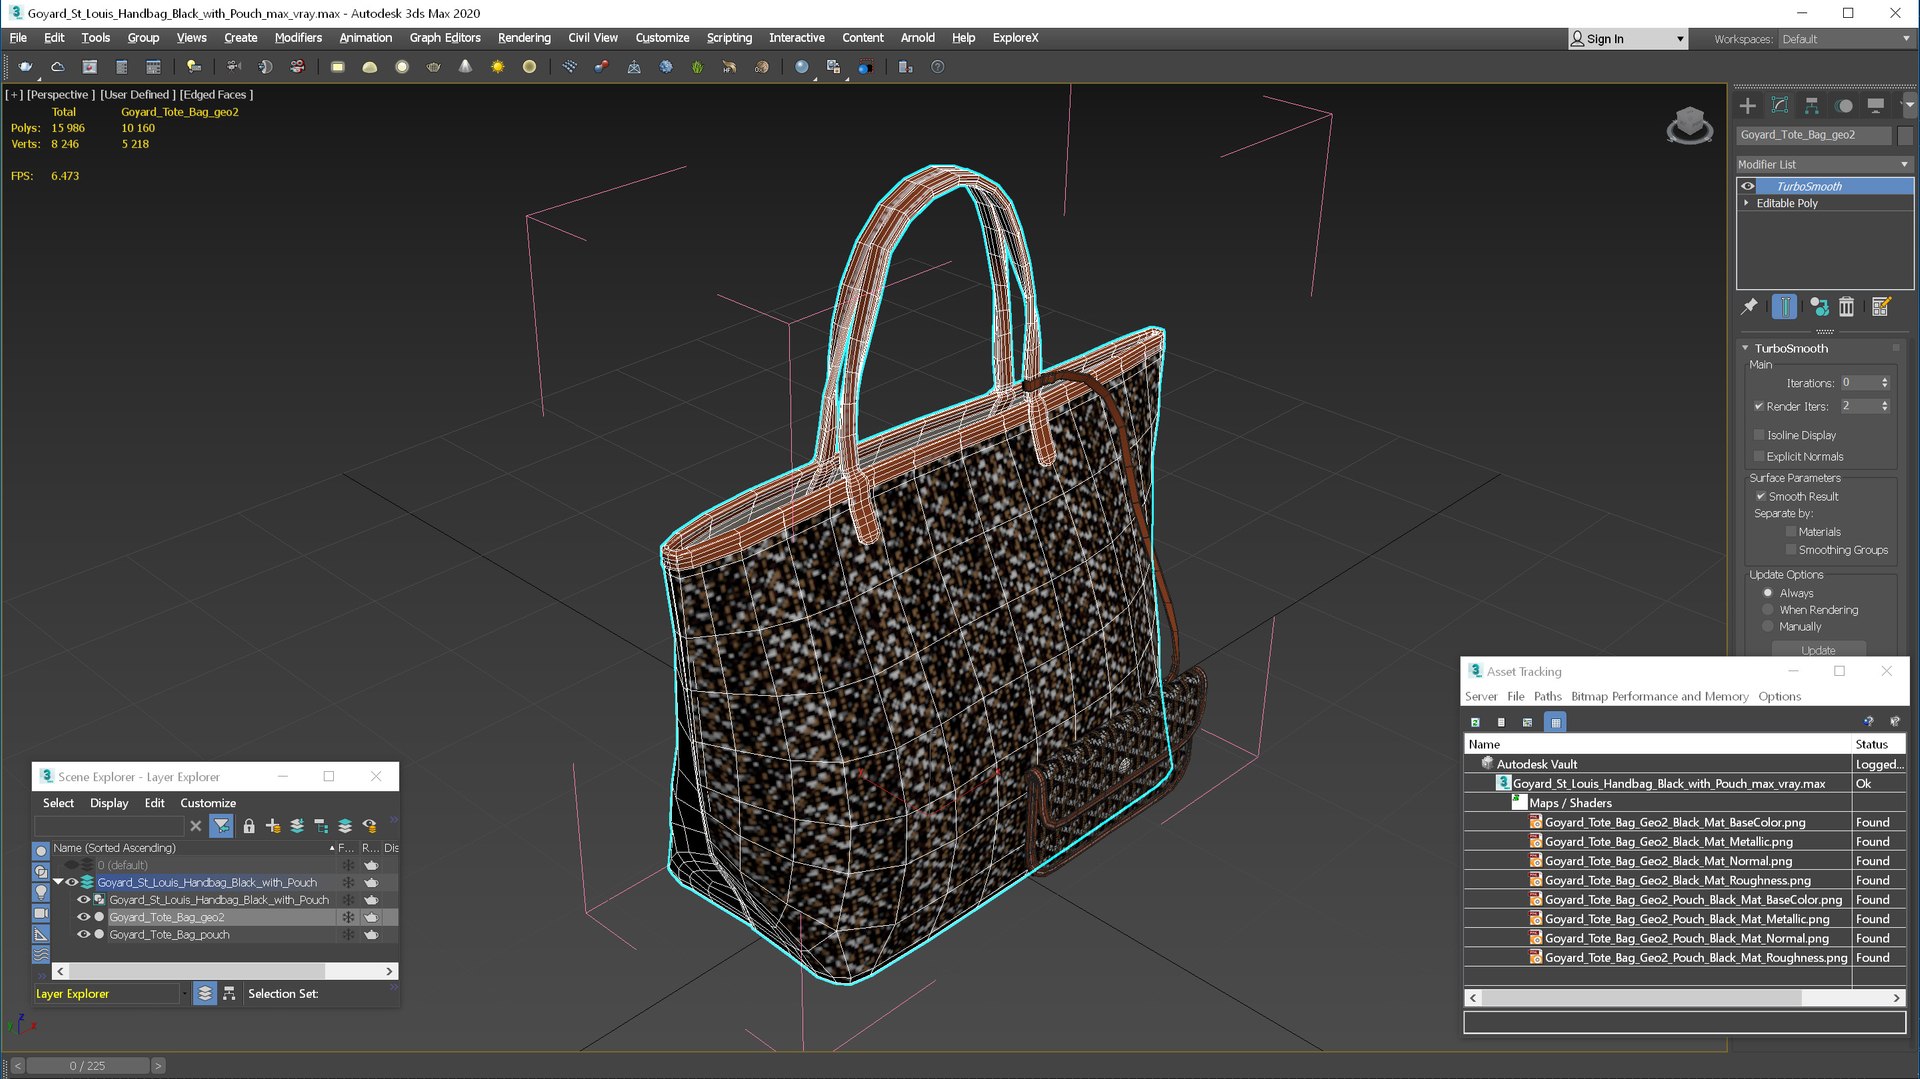
Task: Toggle TurboSmooth modifier visibility eye
Action: (1748, 186)
